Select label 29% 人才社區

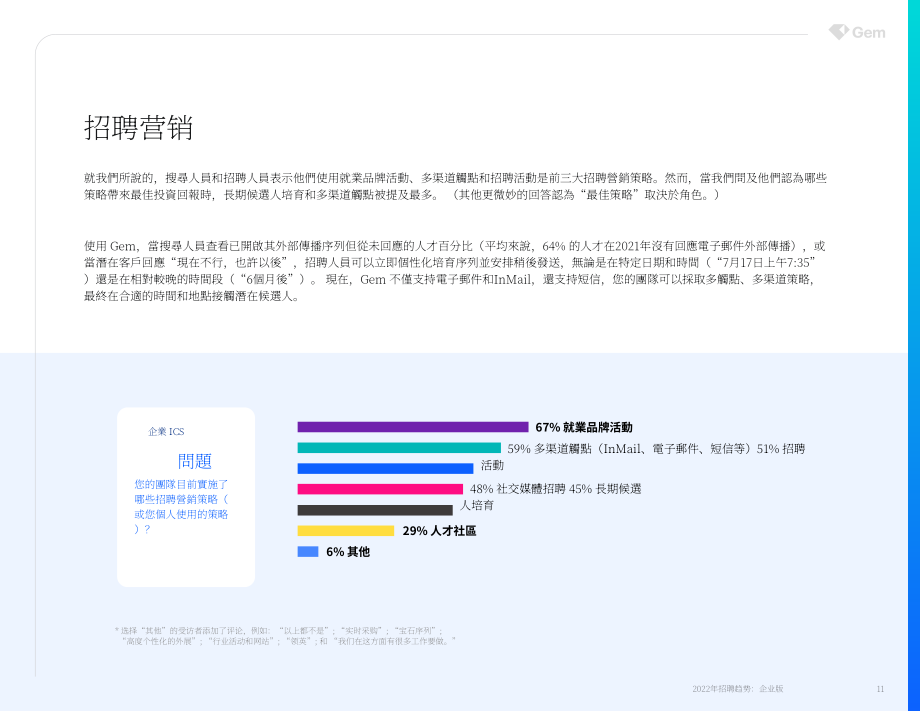point(439,531)
